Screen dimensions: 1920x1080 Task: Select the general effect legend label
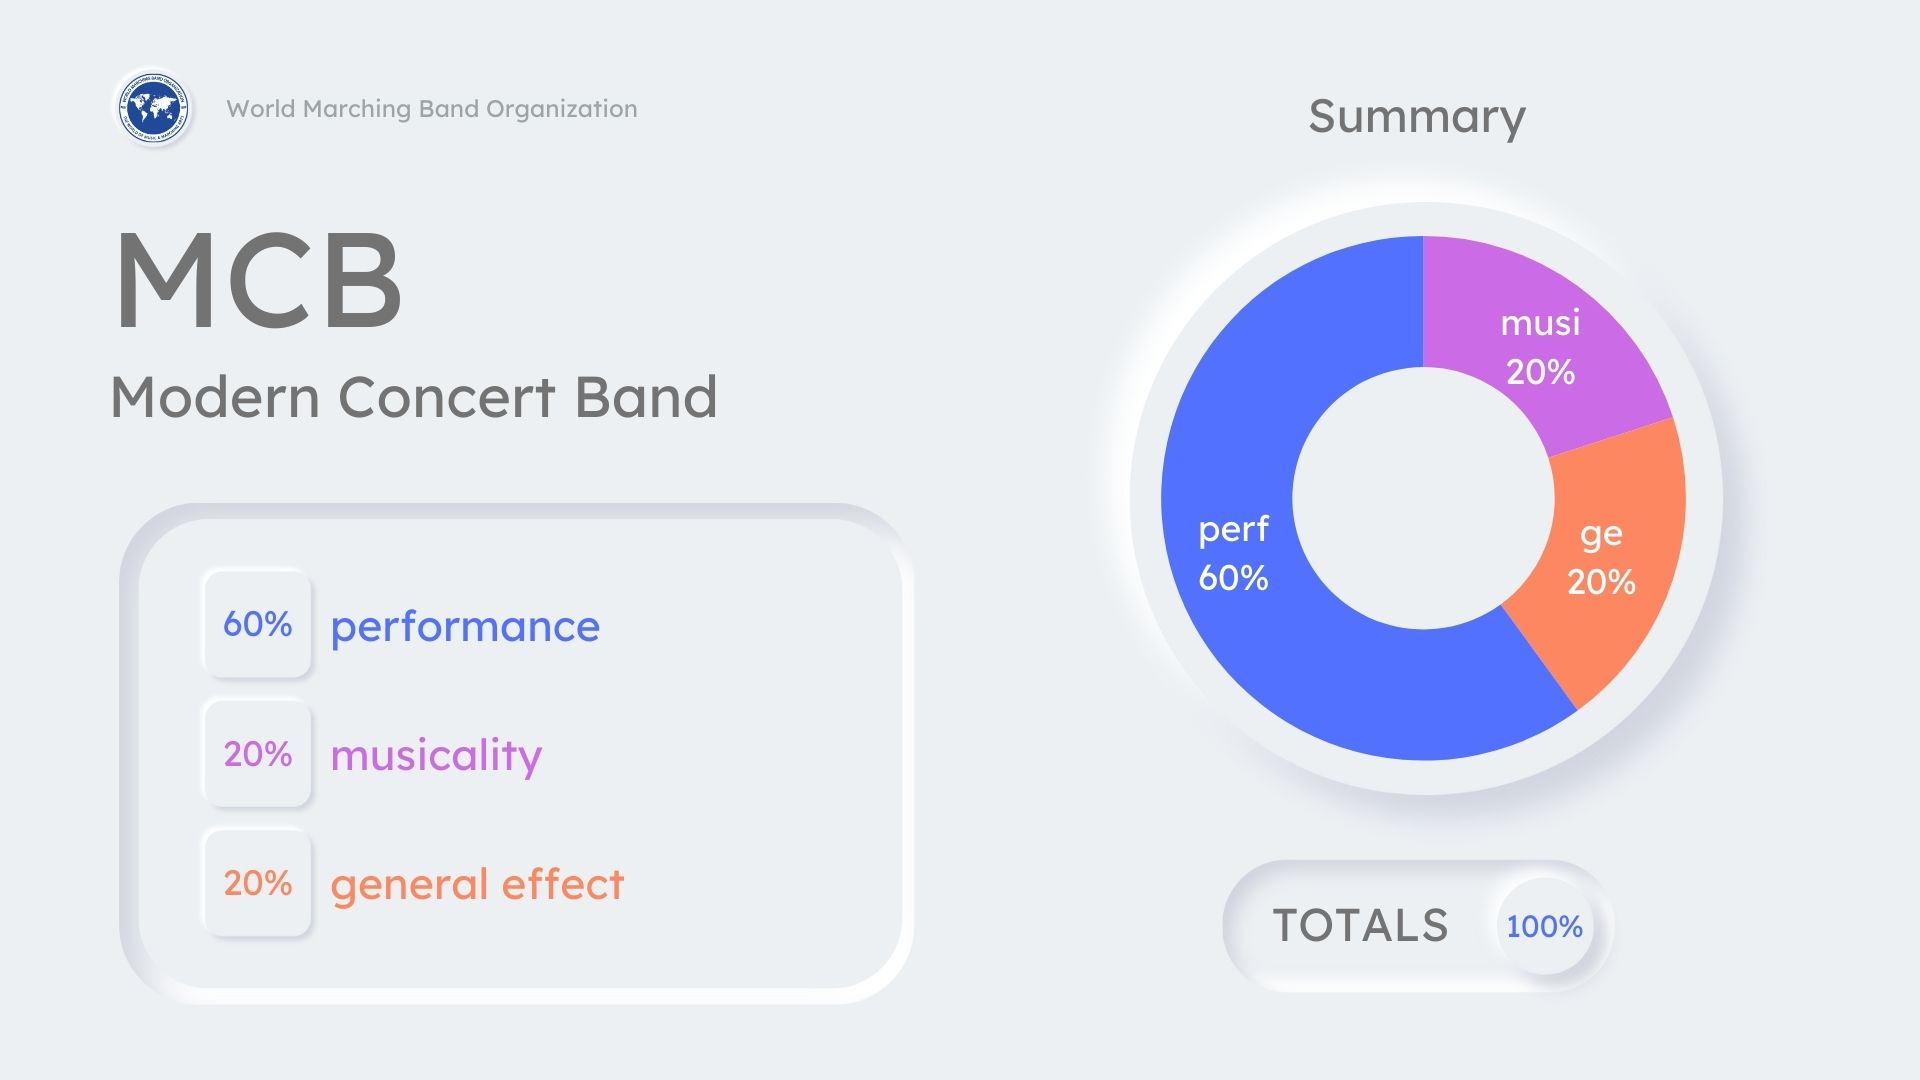click(x=477, y=885)
